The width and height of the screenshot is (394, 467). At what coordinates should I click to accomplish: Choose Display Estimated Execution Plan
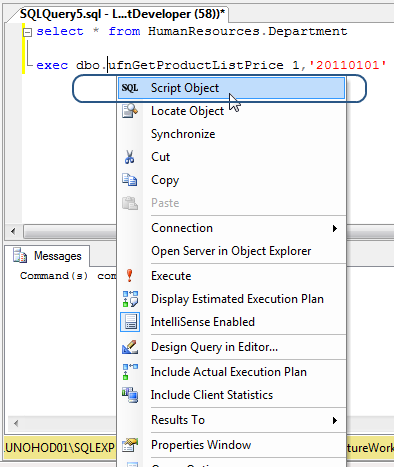231,299
